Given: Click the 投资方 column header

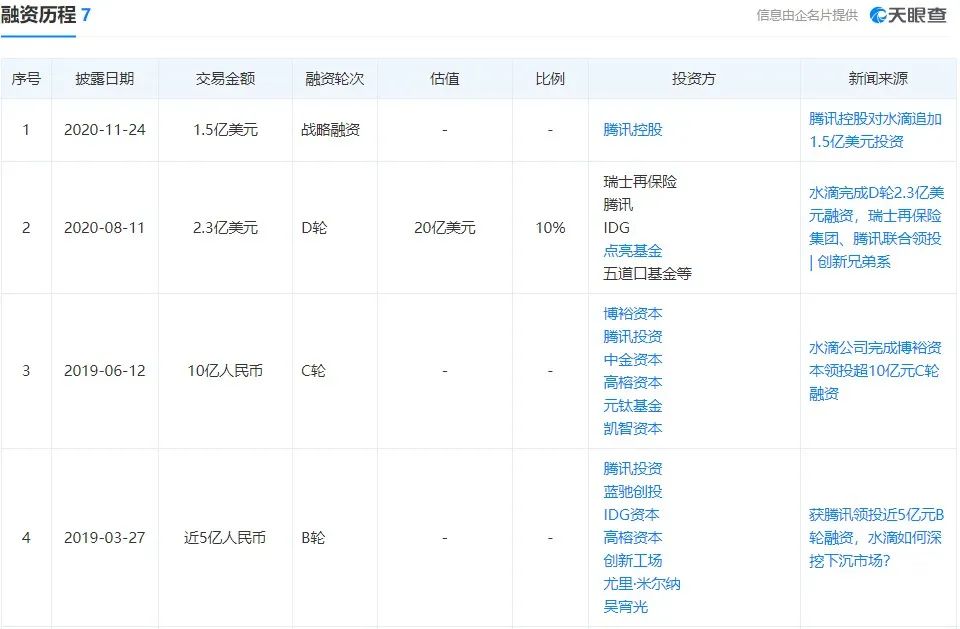Looking at the screenshot, I should (694, 79).
